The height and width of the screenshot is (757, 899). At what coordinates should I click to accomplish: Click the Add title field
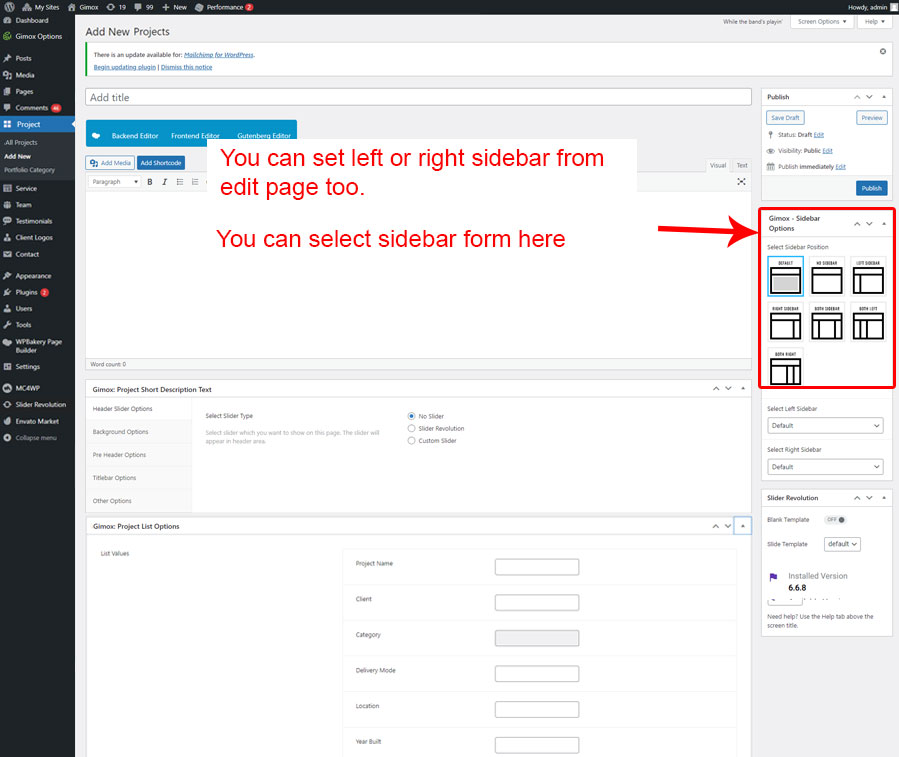click(x=418, y=98)
